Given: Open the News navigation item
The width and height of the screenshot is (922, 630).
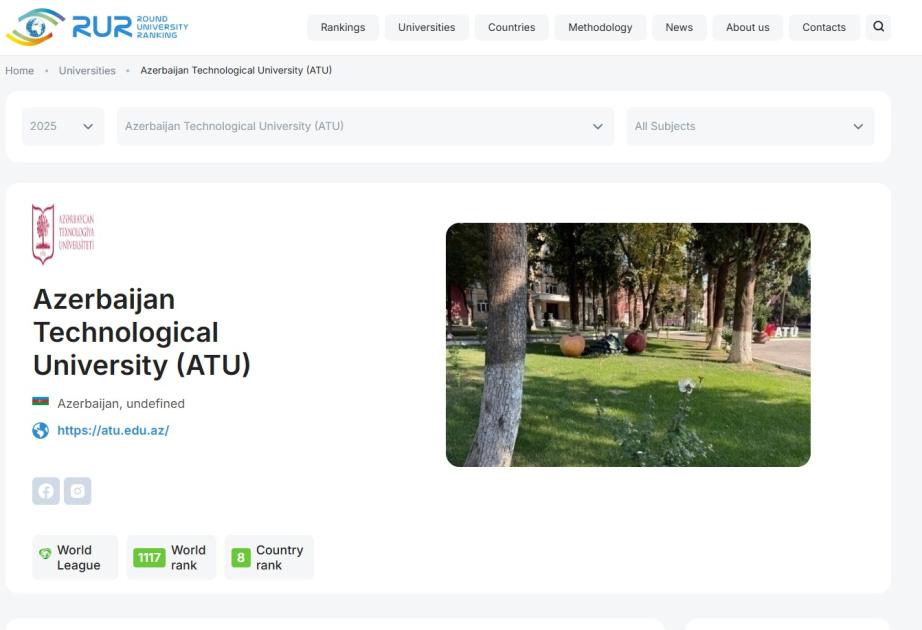Looking at the screenshot, I should pos(679,27).
